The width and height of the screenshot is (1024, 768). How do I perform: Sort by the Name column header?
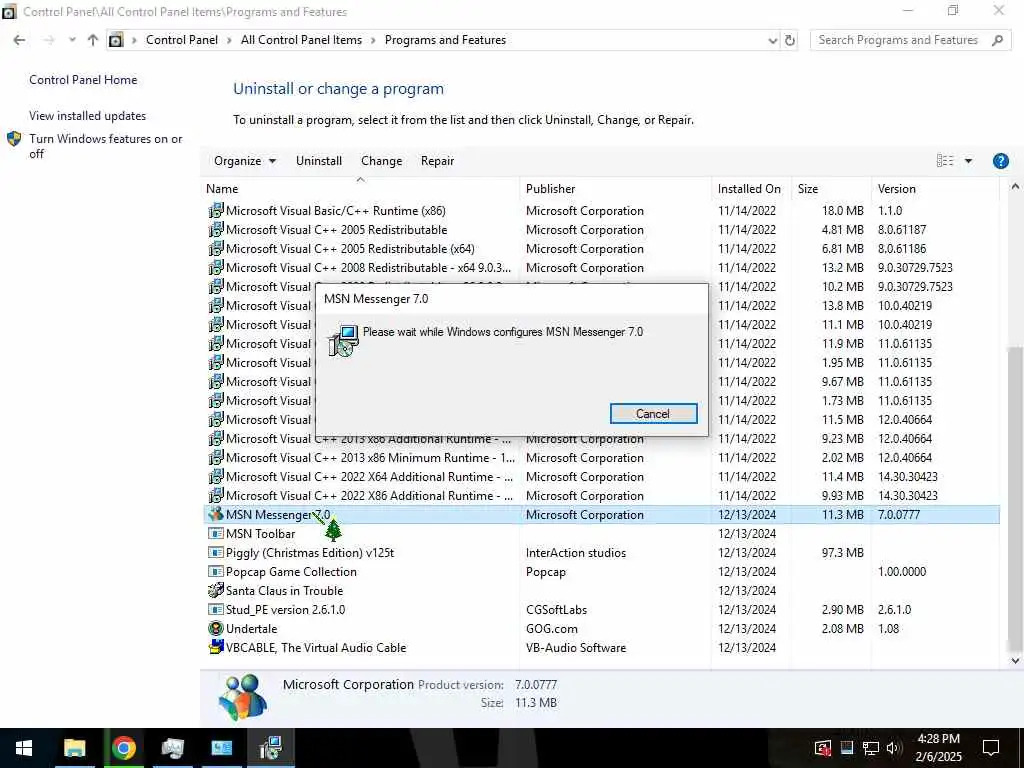(360, 189)
